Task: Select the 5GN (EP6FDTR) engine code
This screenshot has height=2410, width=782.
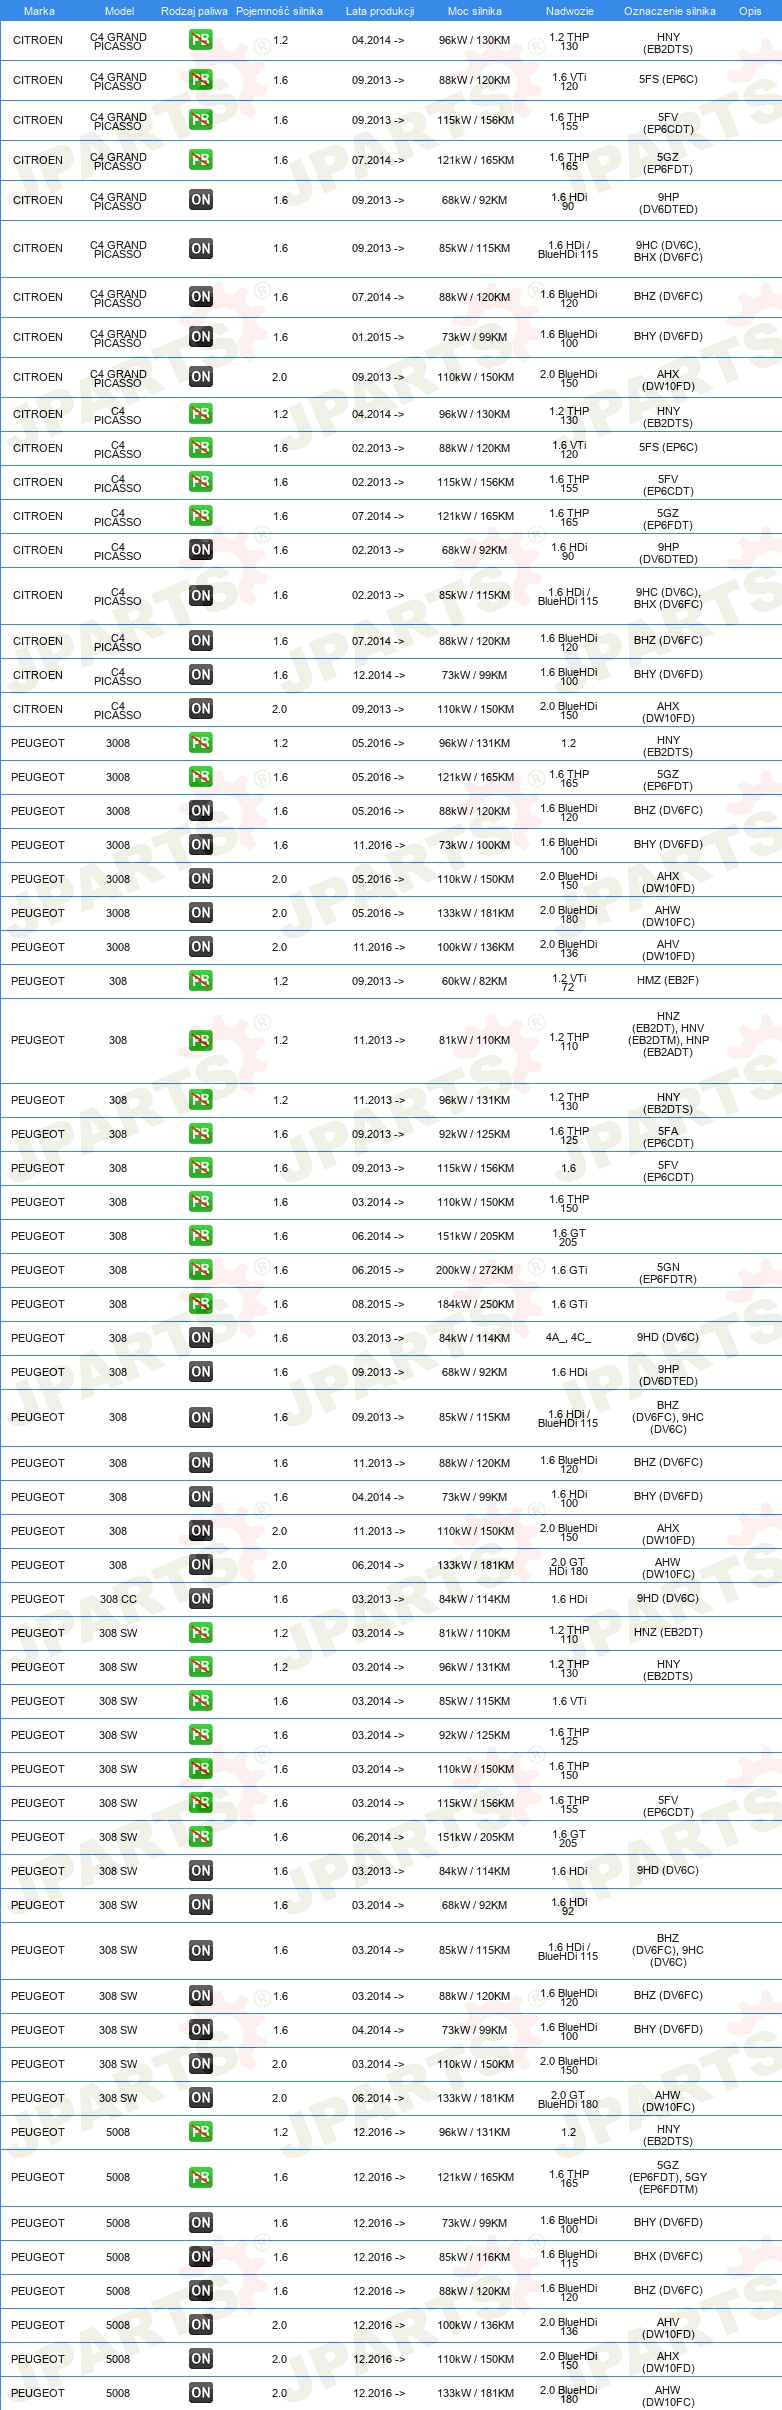Action: click(668, 1273)
